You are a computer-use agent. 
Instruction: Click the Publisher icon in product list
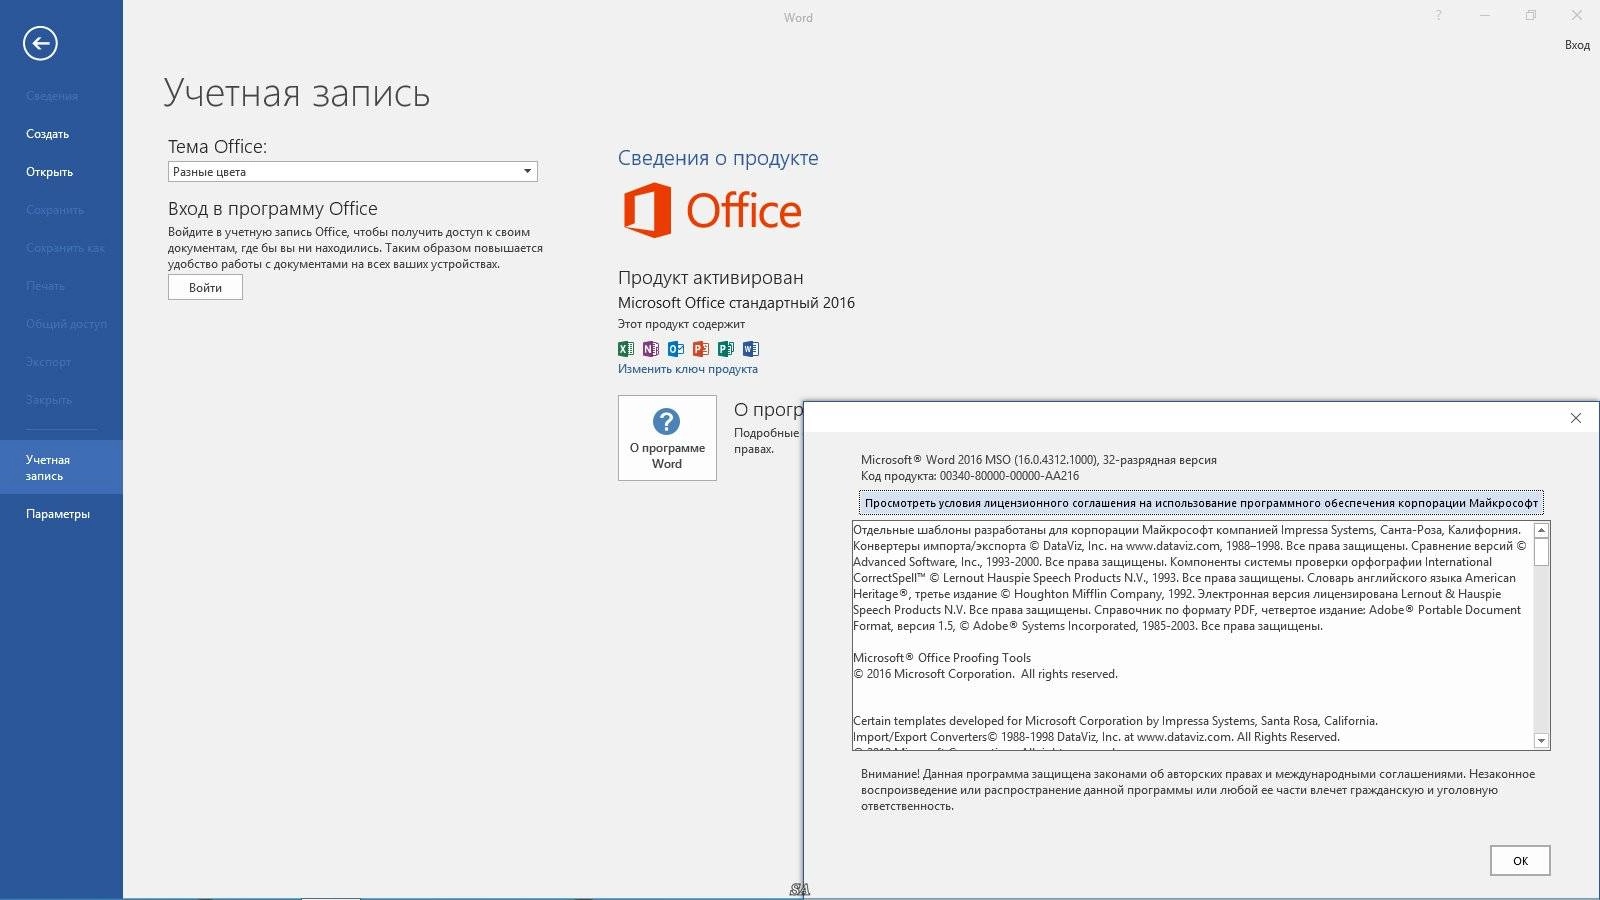(725, 349)
